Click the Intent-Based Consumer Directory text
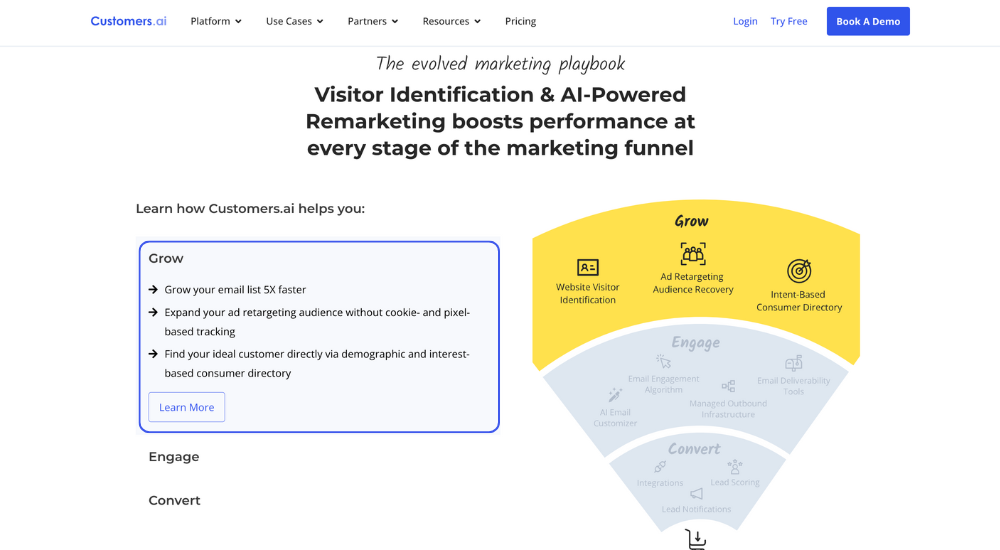 [x=799, y=301]
